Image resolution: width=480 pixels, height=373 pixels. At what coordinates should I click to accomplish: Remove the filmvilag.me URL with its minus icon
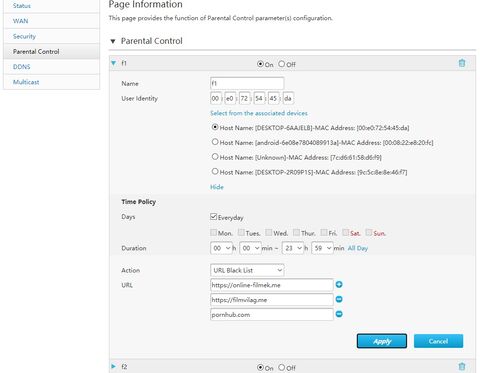(339, 299)
